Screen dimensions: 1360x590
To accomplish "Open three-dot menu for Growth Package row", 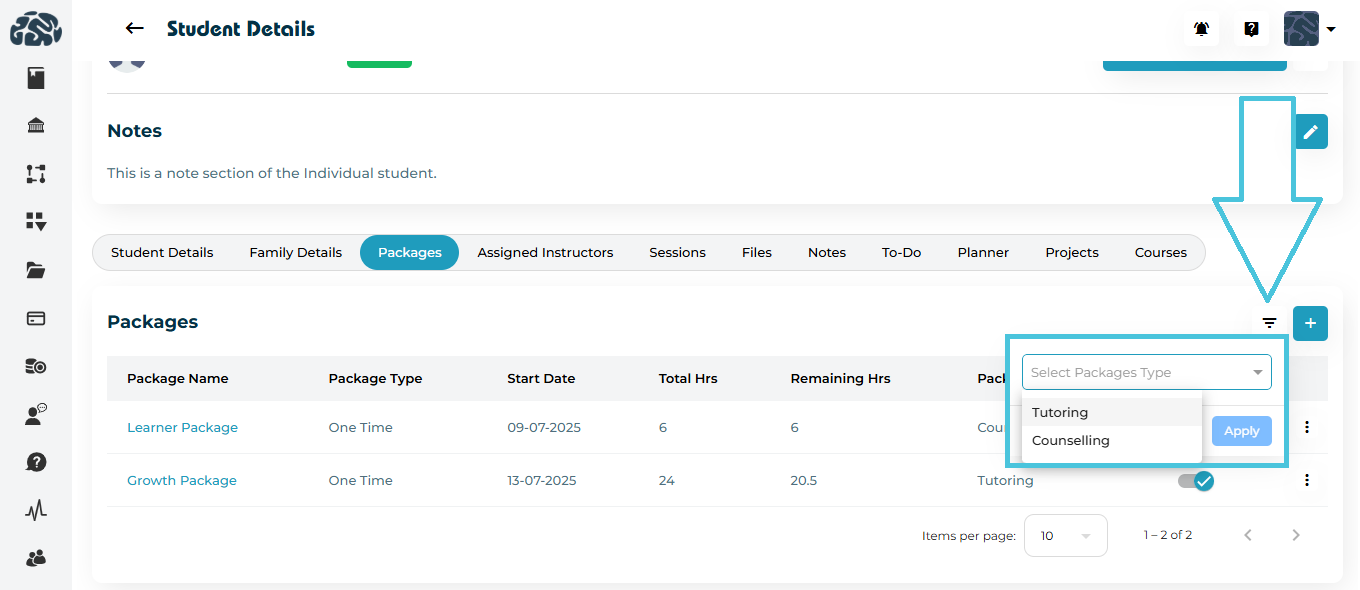I will point(1306,480).
